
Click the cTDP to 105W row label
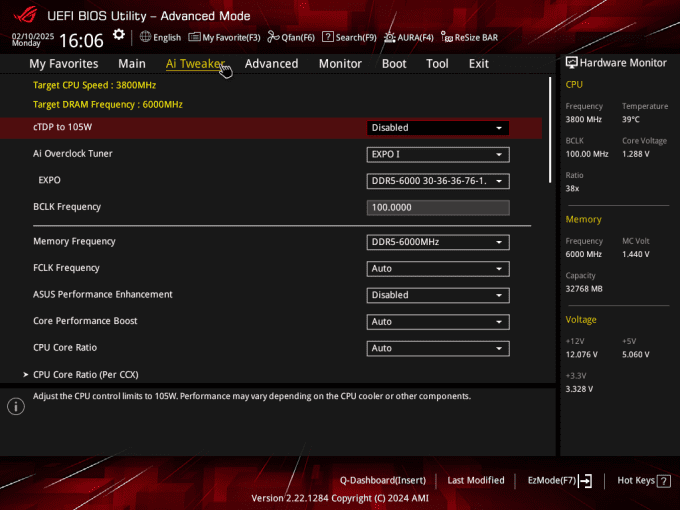click(x=62, y=127)
